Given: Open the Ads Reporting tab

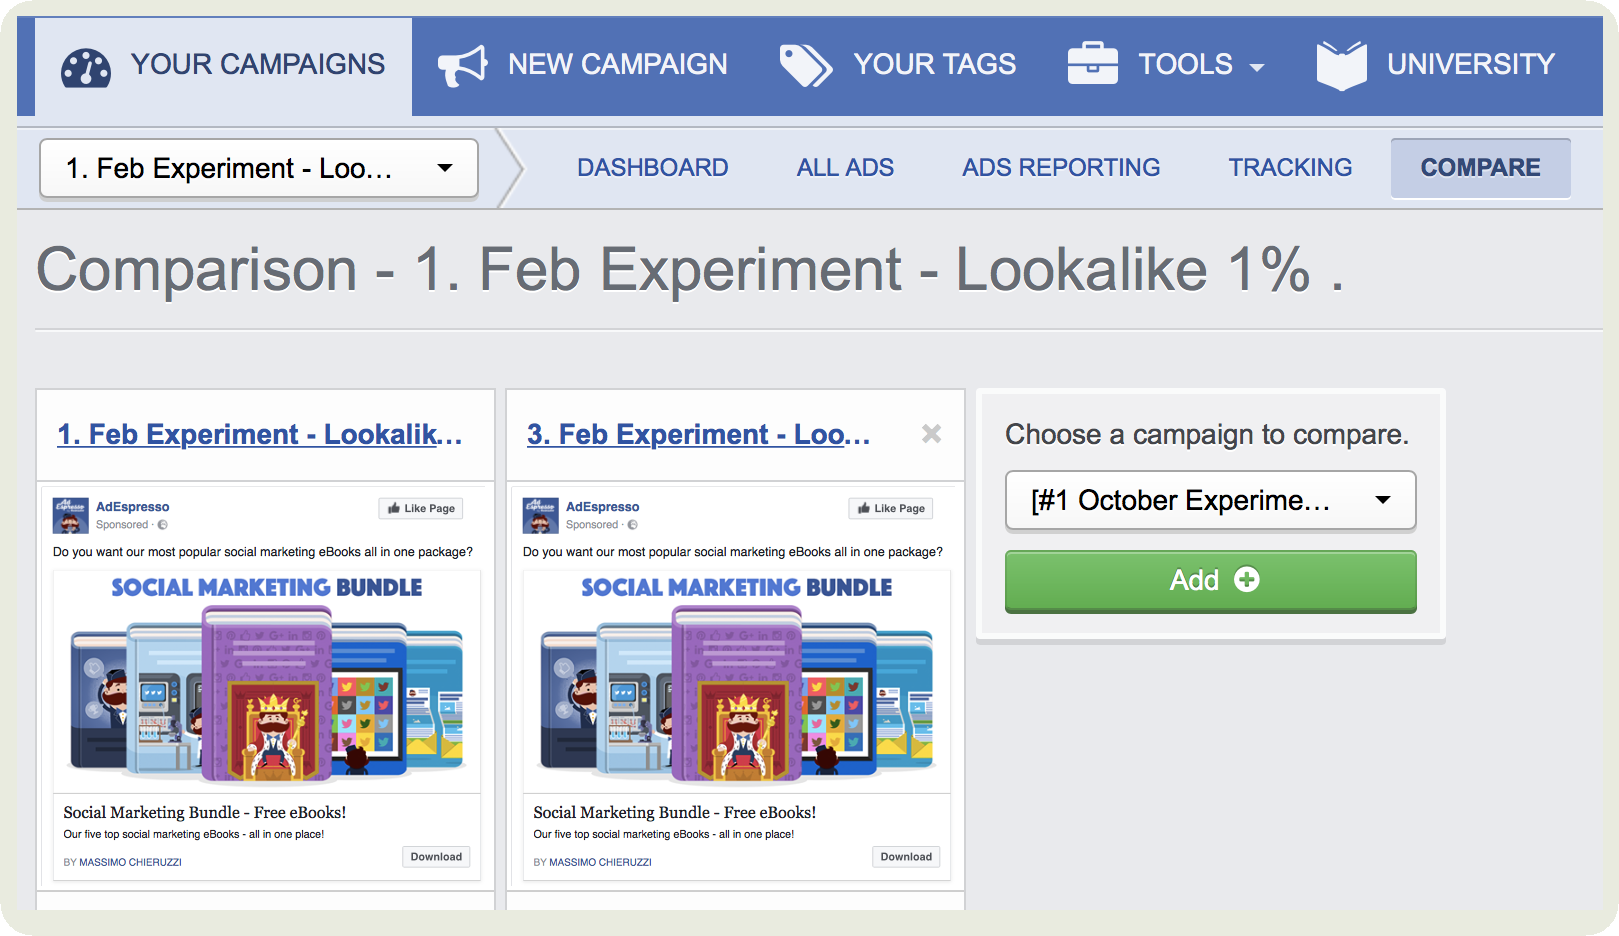Looking at the screenshot, I should coord(1060,168).
